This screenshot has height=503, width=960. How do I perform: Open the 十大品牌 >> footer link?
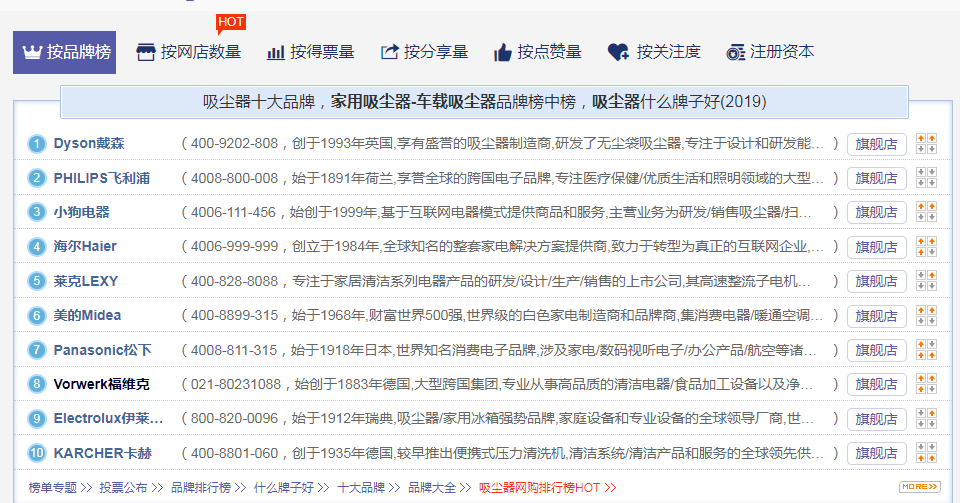(369, 488)
